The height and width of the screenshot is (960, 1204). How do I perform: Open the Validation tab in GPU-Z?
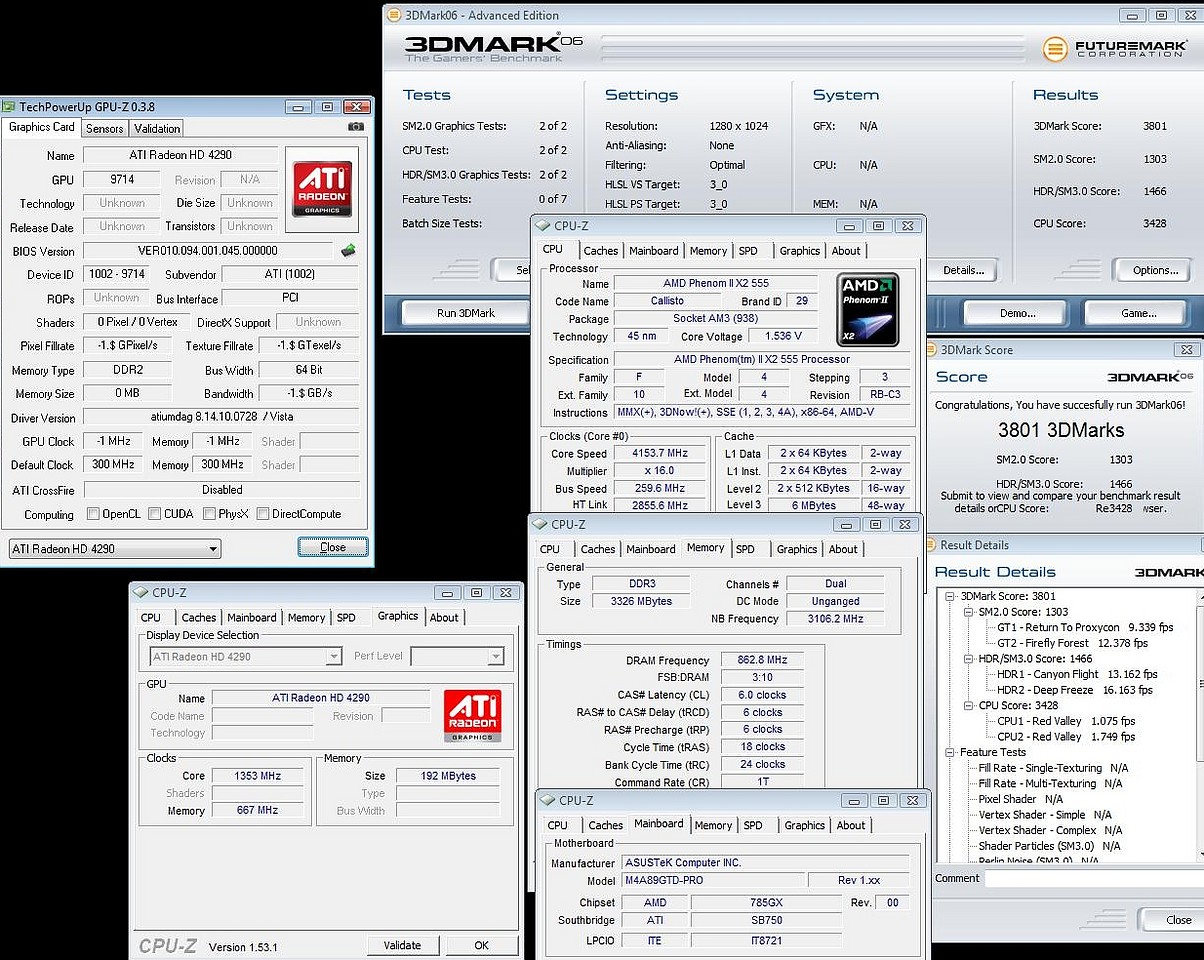[x=157, y=128]
